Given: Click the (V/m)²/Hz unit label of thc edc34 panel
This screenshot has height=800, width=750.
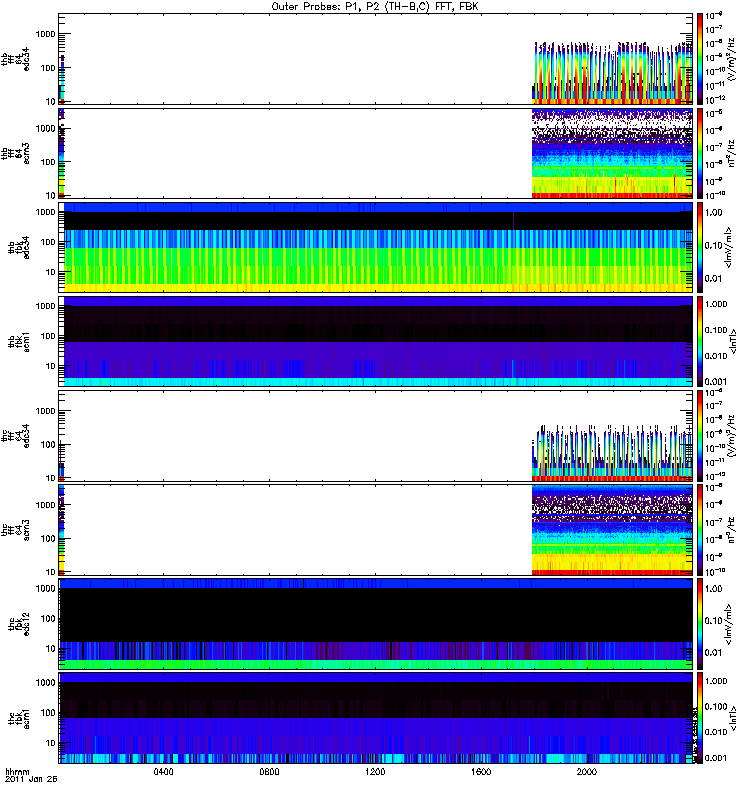Looking at the screenshot, I should (731, 436).
